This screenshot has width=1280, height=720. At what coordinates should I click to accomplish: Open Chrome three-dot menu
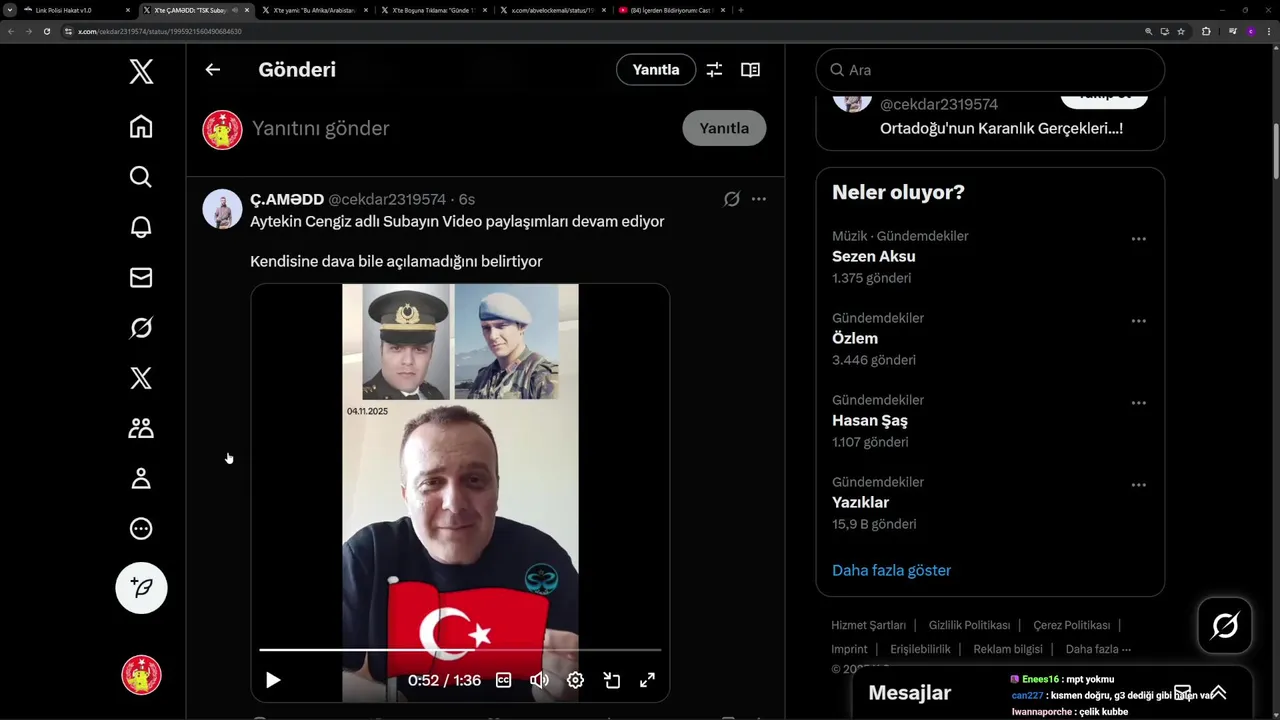coord(1267,31)
